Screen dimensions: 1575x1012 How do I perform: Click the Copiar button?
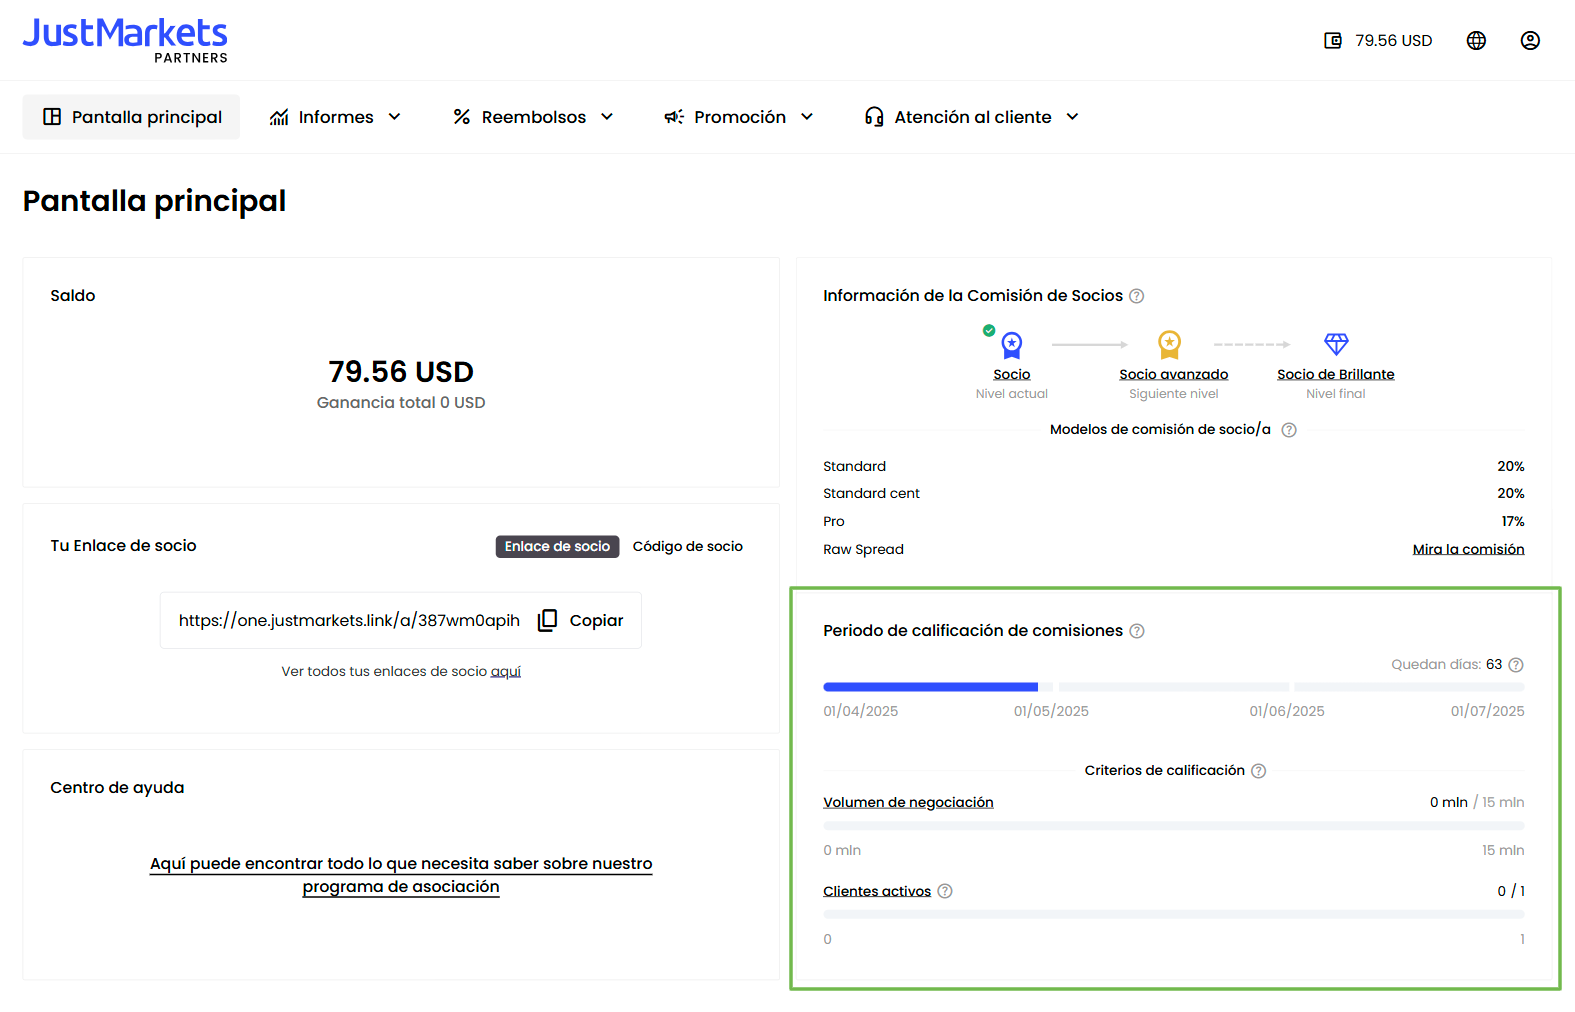581,620
